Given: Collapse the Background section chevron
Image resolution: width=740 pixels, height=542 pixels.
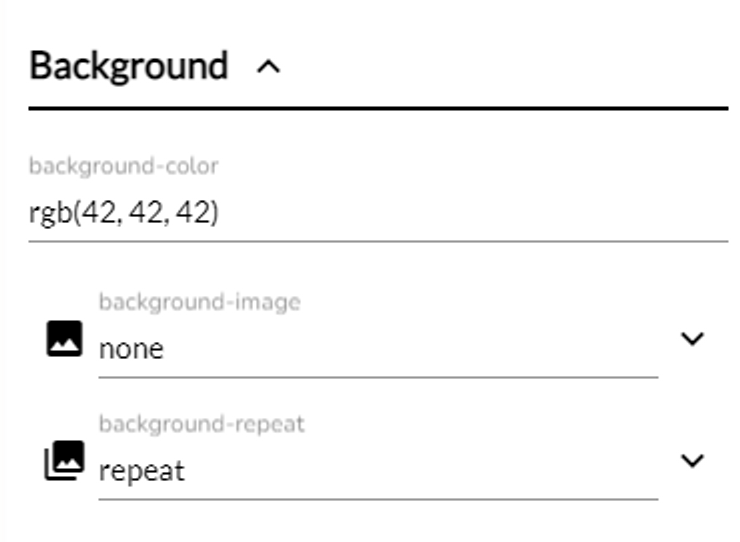Looking at the screenshot, I should click(268, 67).
